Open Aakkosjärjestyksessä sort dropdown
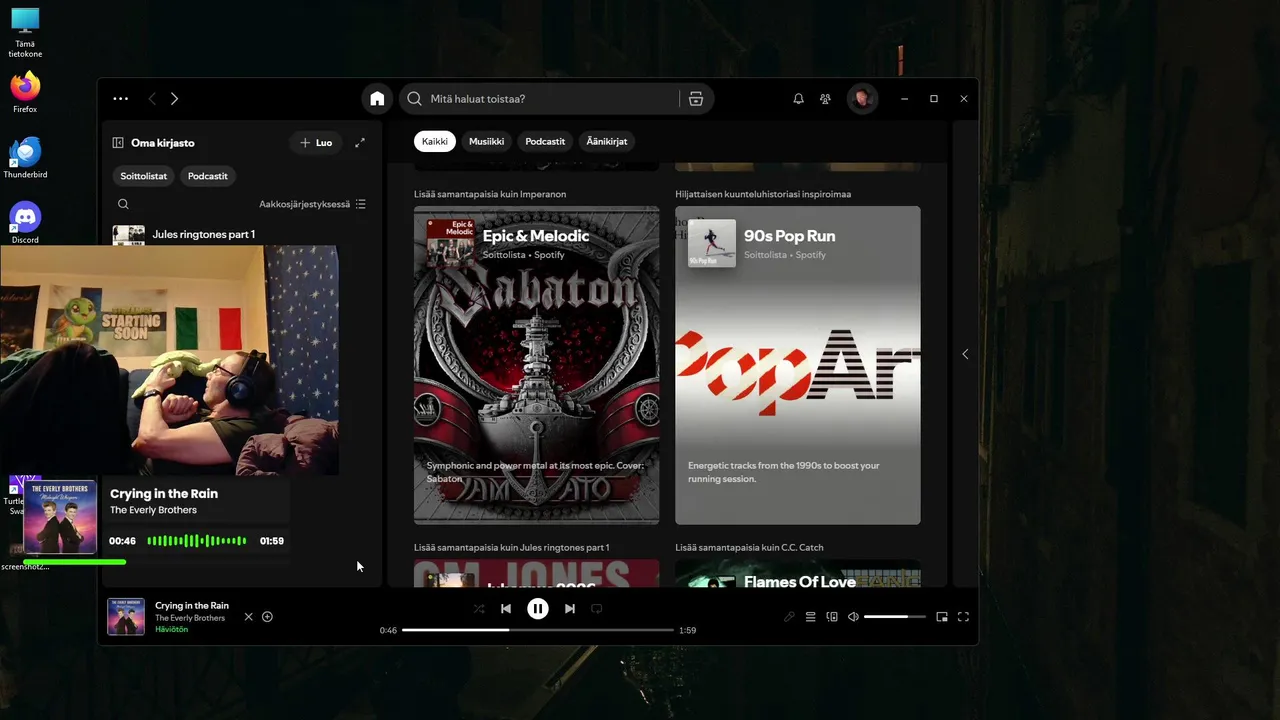Viewport: 1280px width, 720px height. pyautogui.click(x=312, y=204)
